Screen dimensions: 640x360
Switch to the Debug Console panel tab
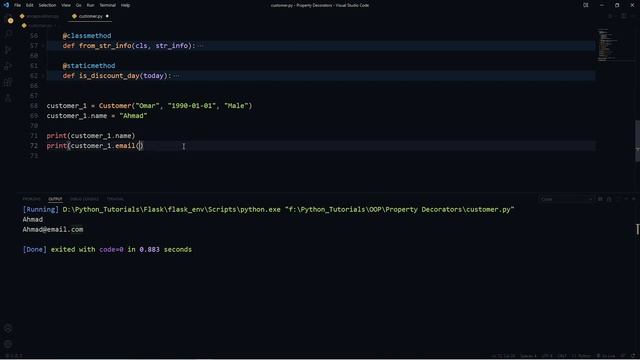point(84,199)
